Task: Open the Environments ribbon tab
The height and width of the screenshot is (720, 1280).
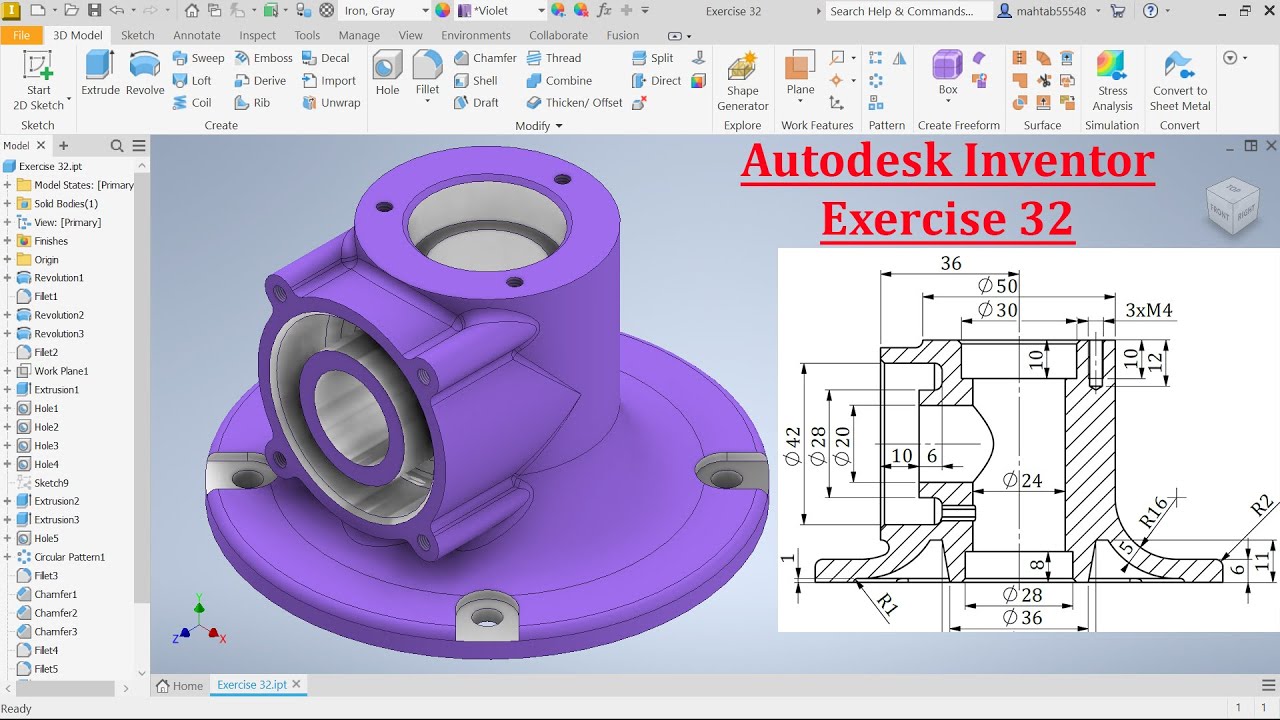Action: [476, 35]
